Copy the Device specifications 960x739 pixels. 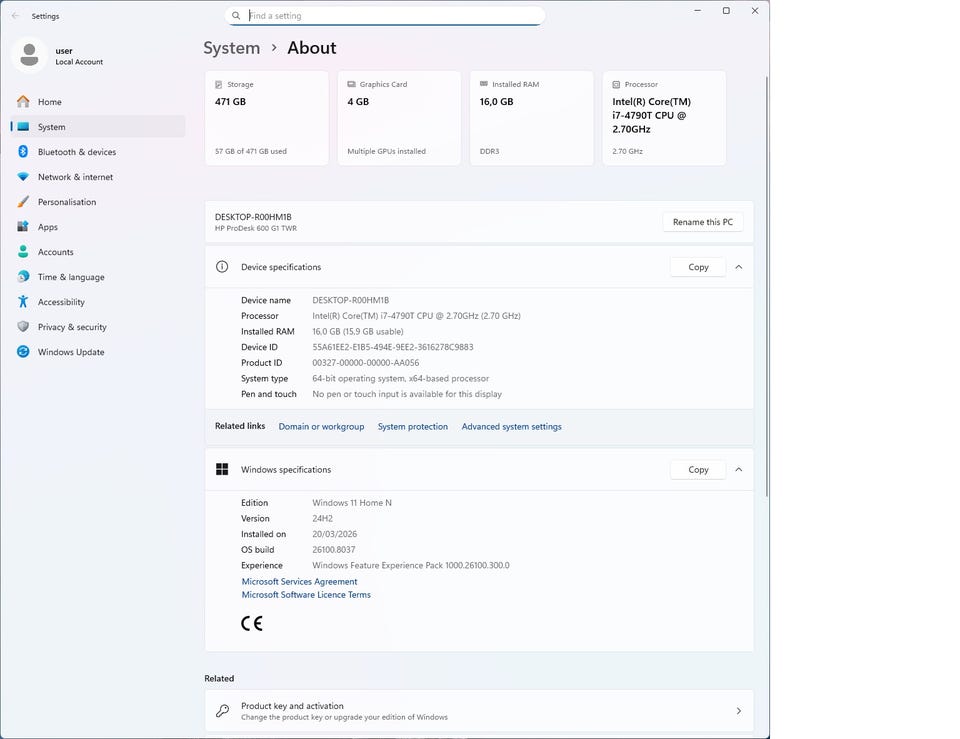pos(698,267)
